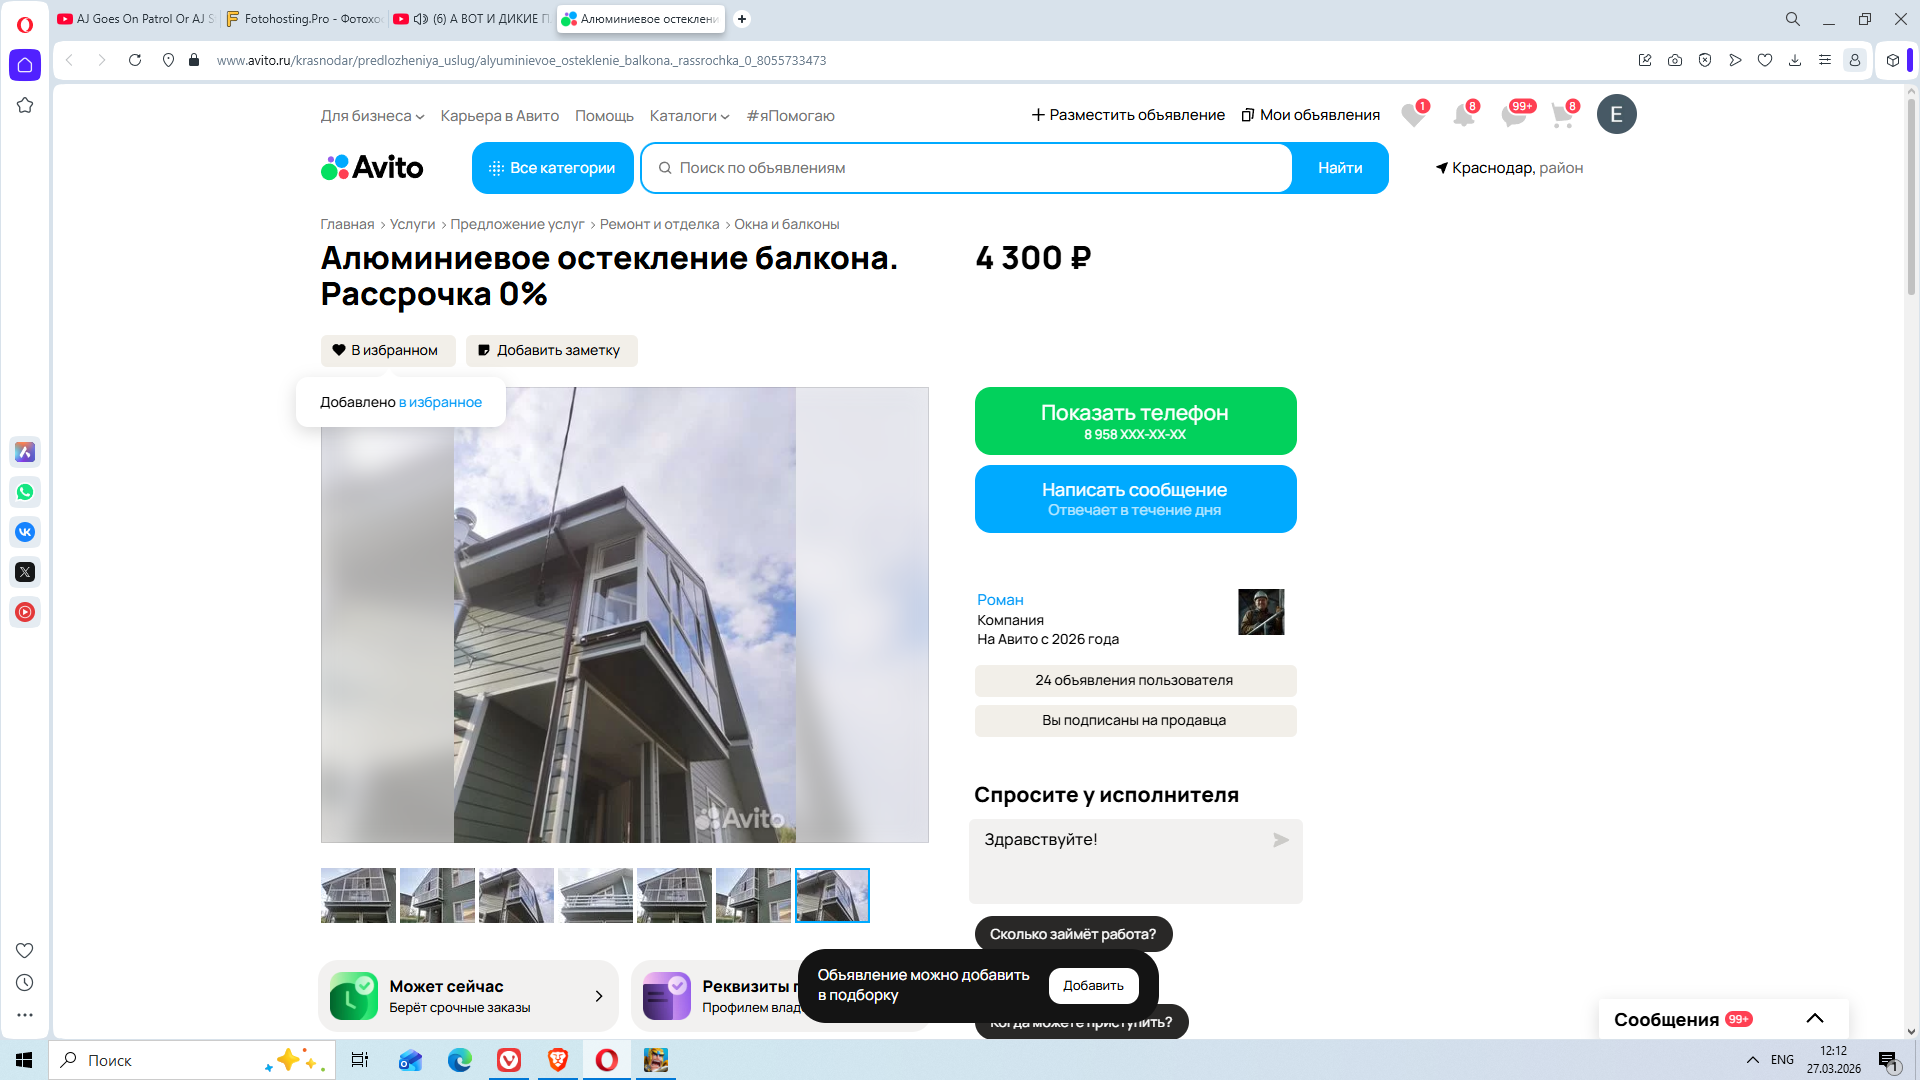Open Opera snapshot camera icon
This screenshot has width=1920, height=1080.
(1675, 60)
